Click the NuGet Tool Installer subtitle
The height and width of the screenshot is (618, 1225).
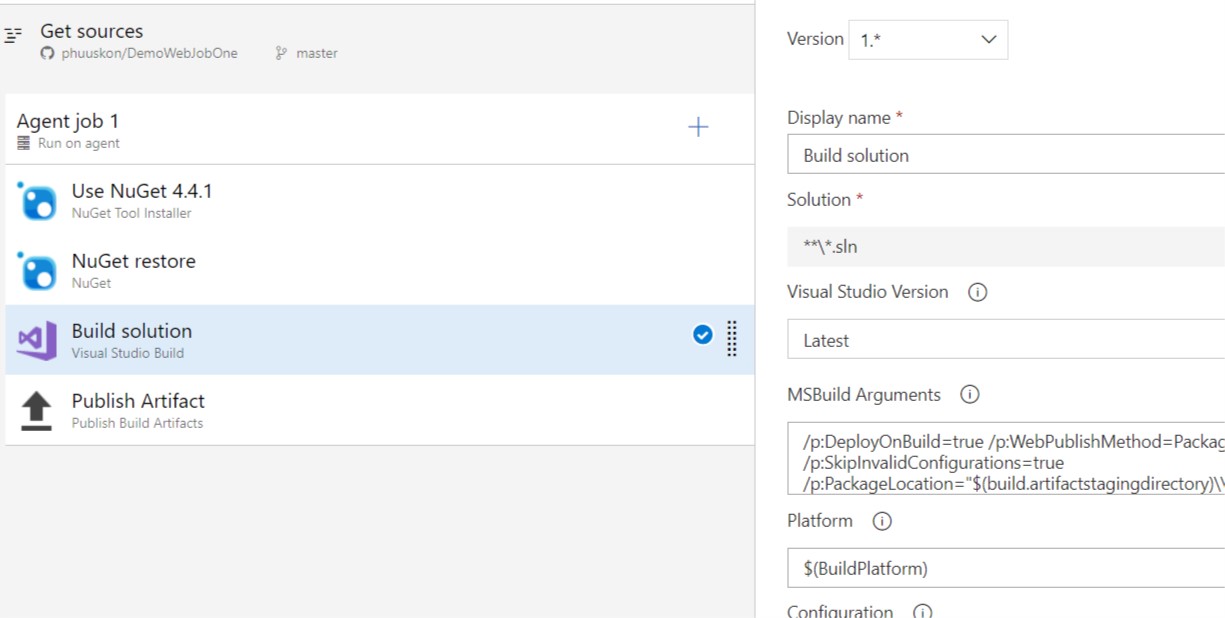tap(131, 213)
